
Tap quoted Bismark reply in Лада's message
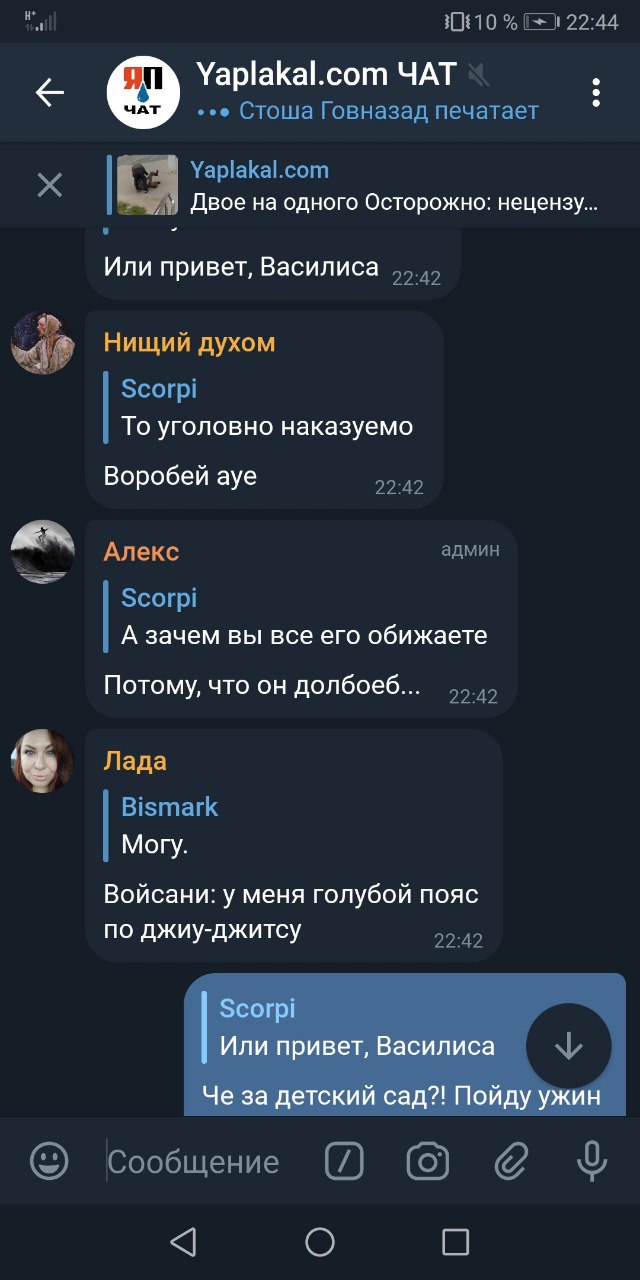pos(169,825)
